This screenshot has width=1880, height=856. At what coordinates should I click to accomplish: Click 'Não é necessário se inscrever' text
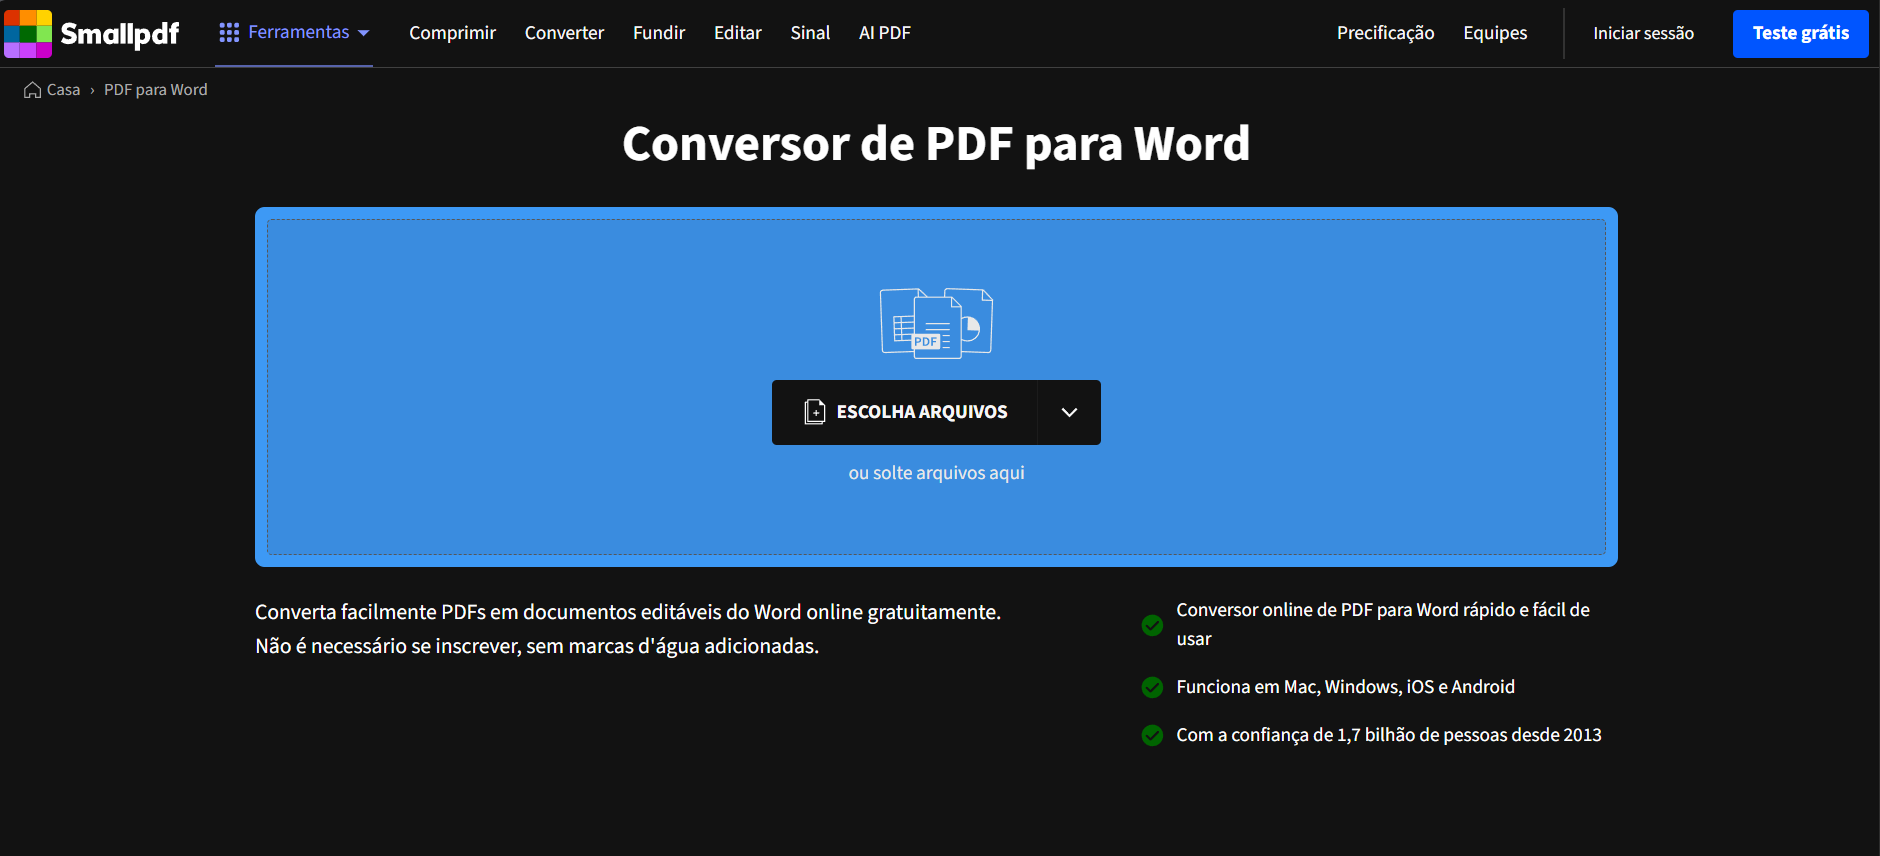(x=537, y=646)
